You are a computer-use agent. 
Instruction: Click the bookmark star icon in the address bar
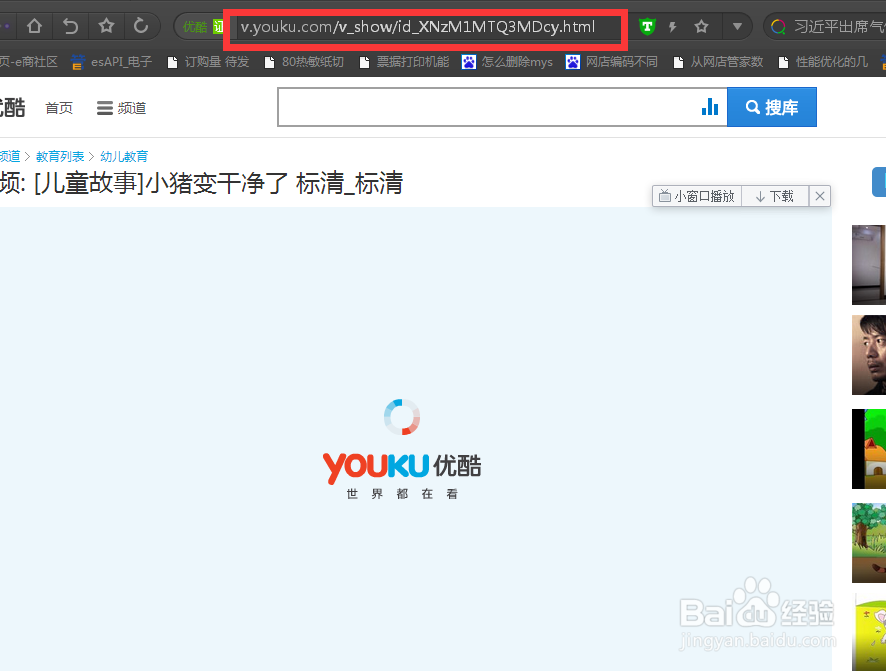click(701, 27)
